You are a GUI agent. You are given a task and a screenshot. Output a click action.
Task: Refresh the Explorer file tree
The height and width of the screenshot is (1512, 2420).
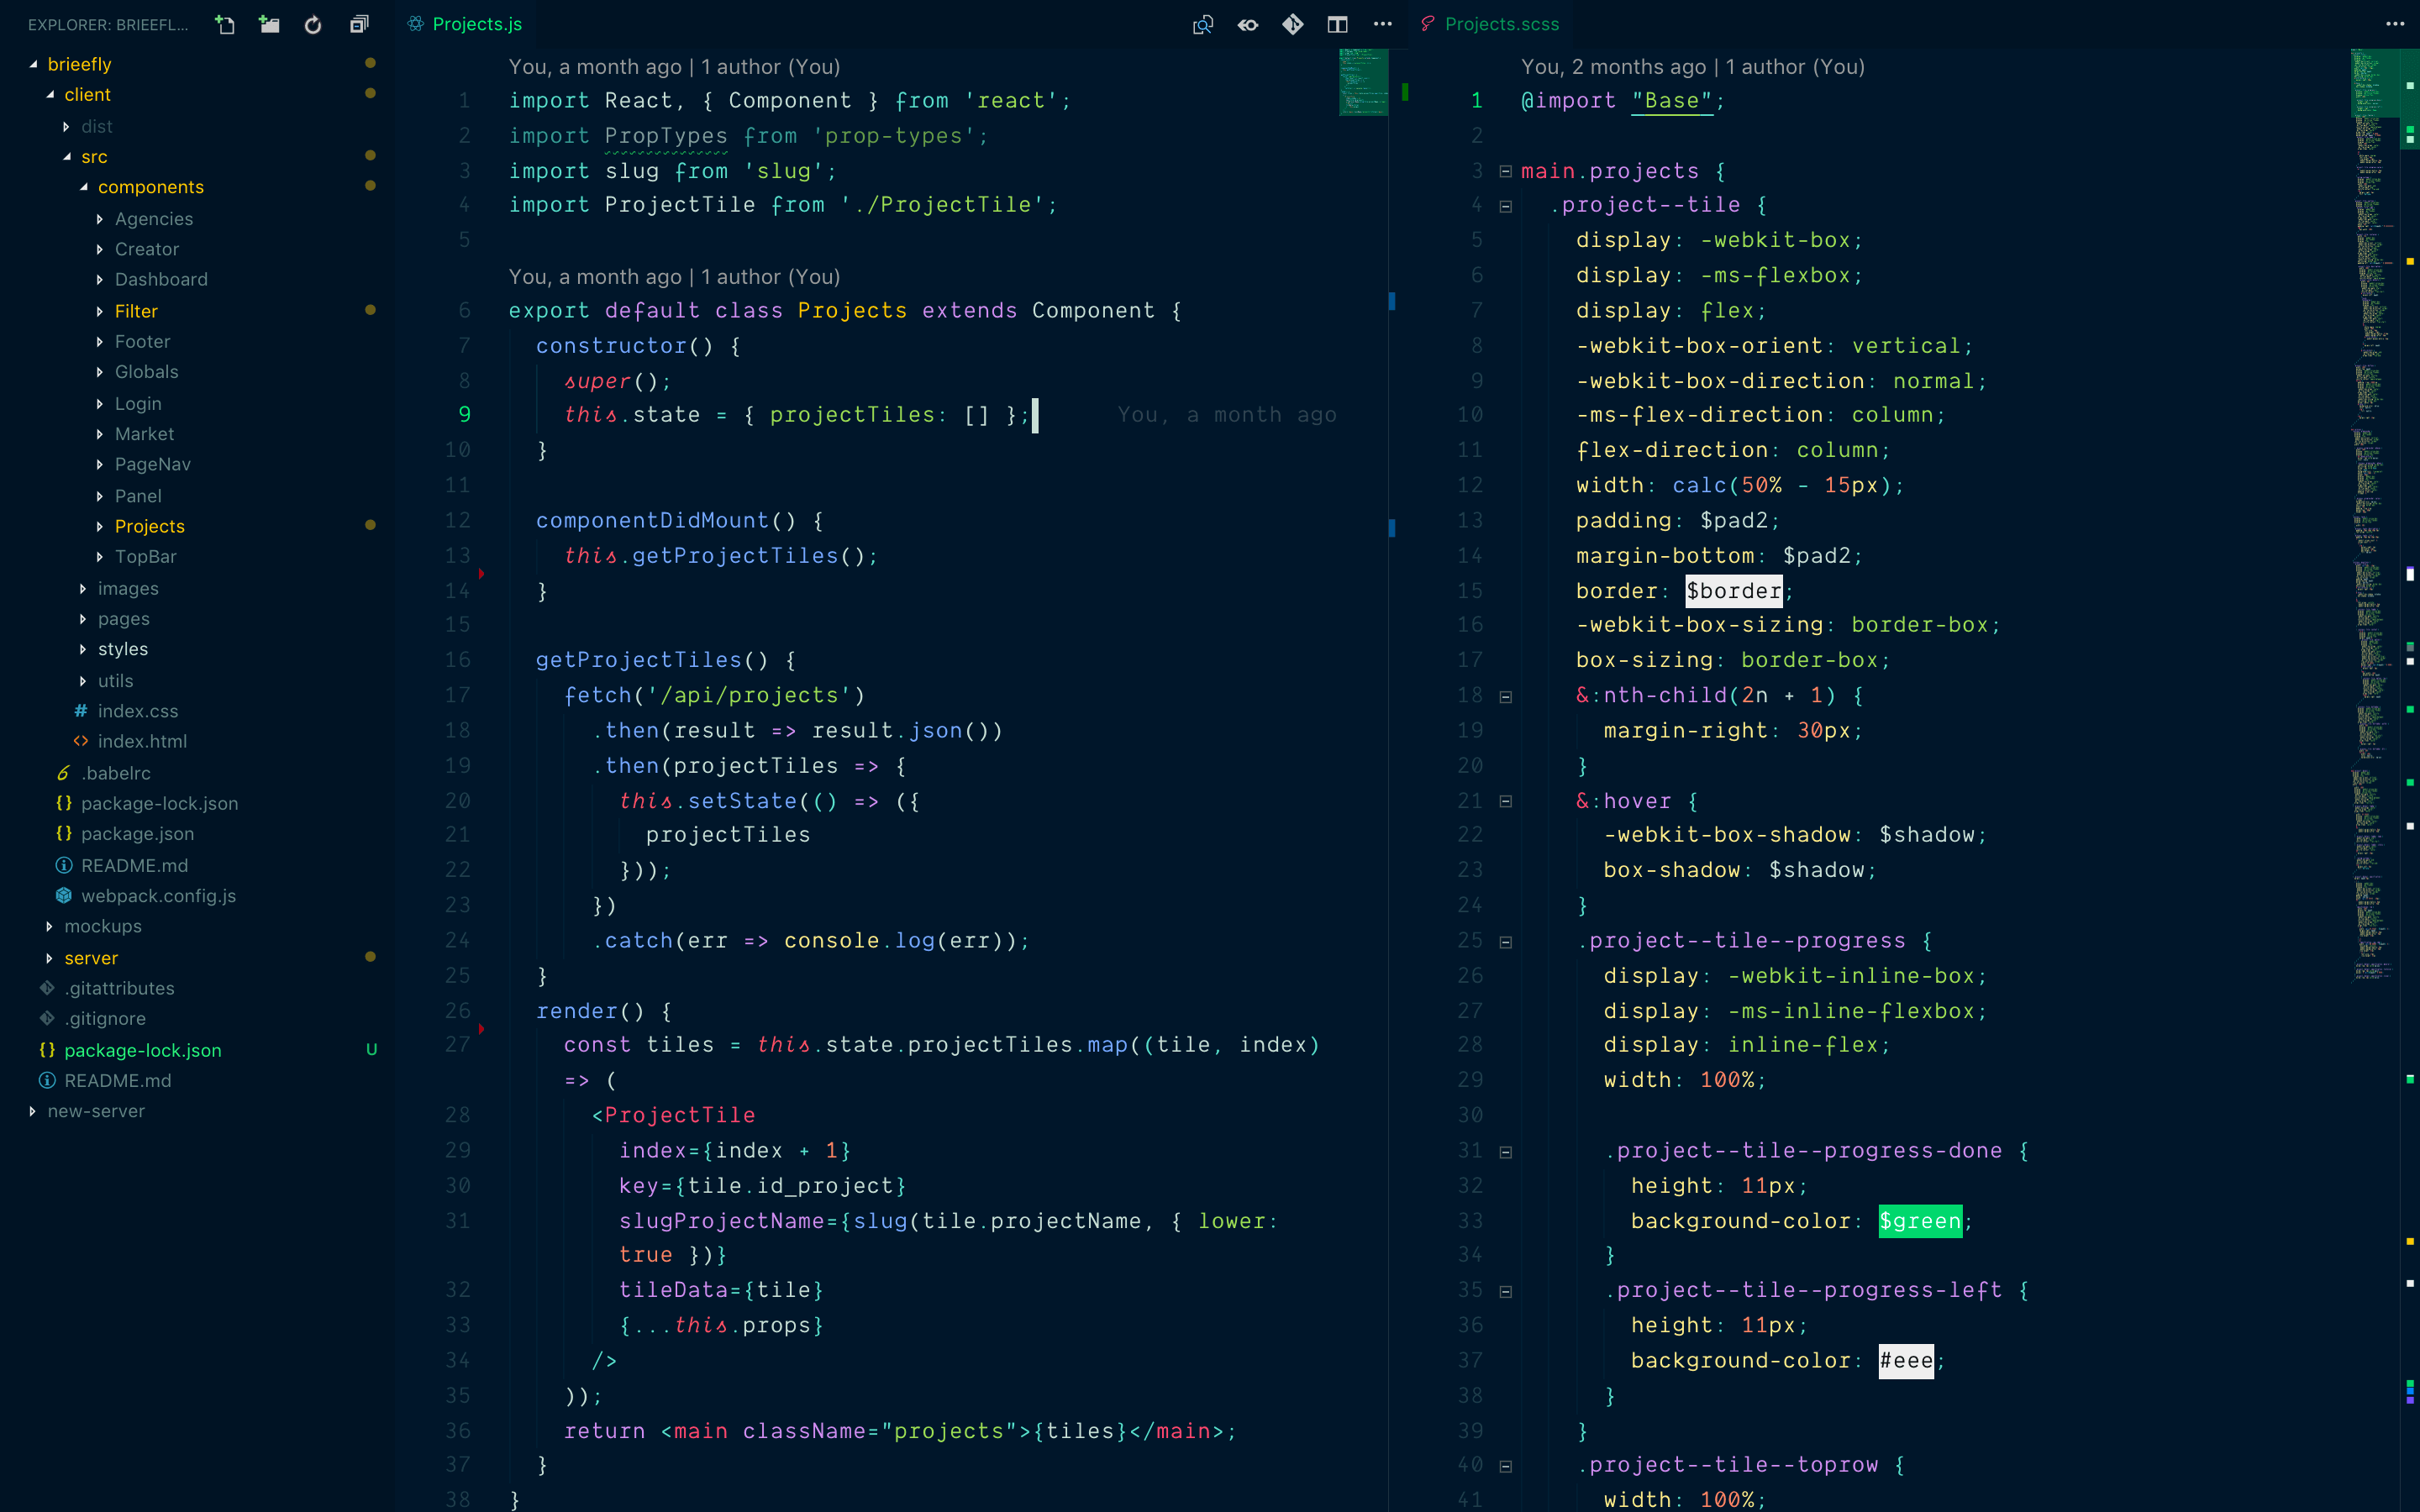(313, 24)
